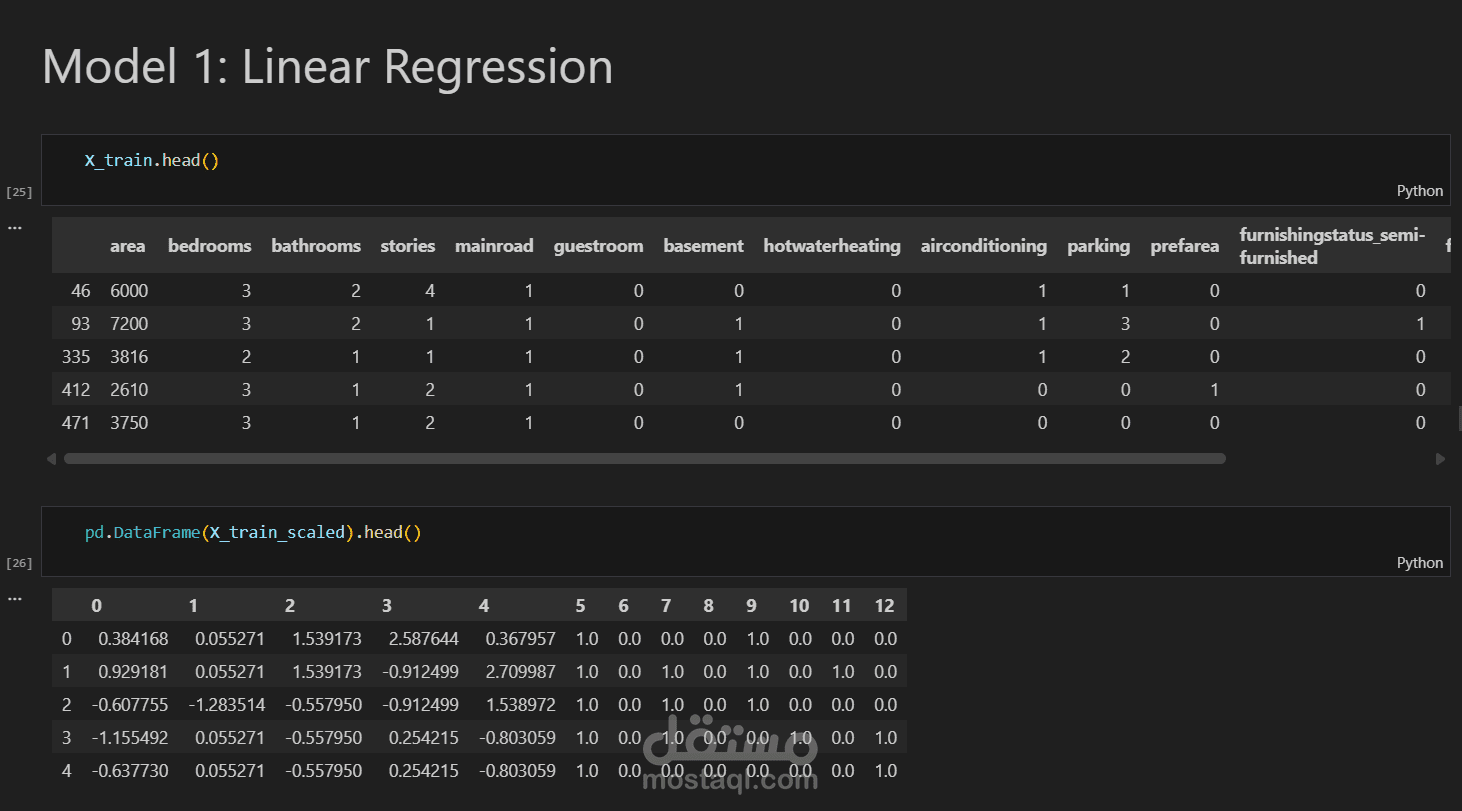Image resolution: width=1462 pixels, height=811 pixels.
Task: Click the hotwaterheating column header
Action: tap(832, 246)
